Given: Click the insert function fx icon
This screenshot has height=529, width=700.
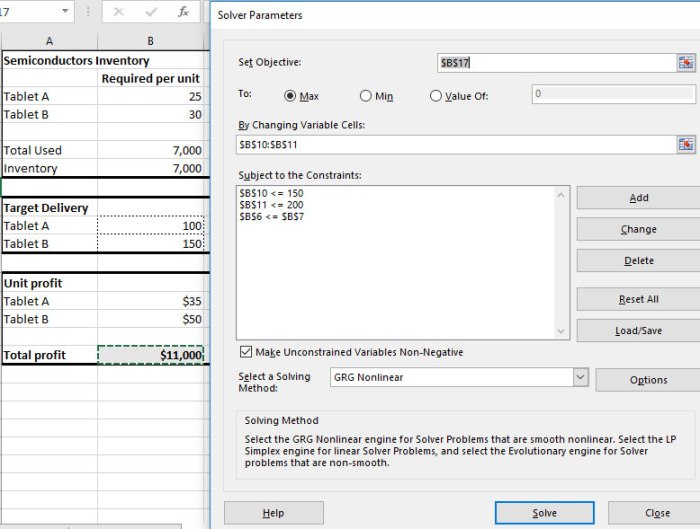Looking at the screenshot, I should pyautogui.click(x=183, y=12).
